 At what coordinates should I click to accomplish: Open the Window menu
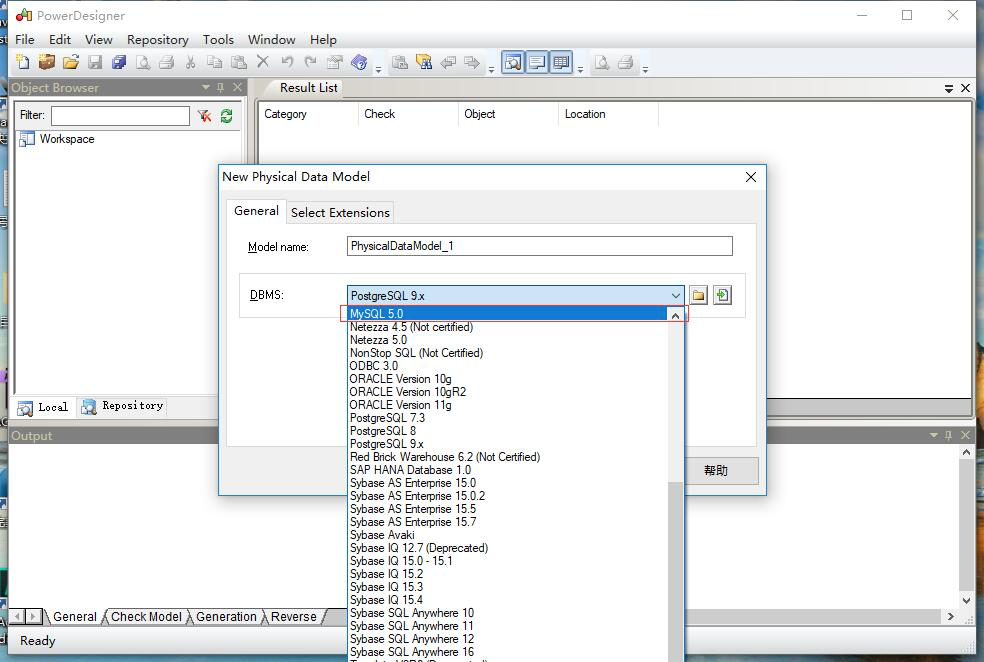(x=271, y=40)
